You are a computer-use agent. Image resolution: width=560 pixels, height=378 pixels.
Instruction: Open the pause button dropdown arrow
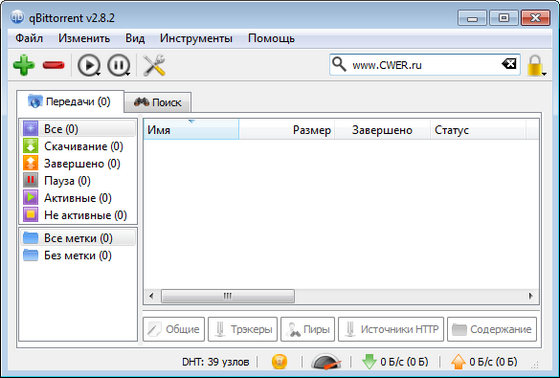coord(129,74)
